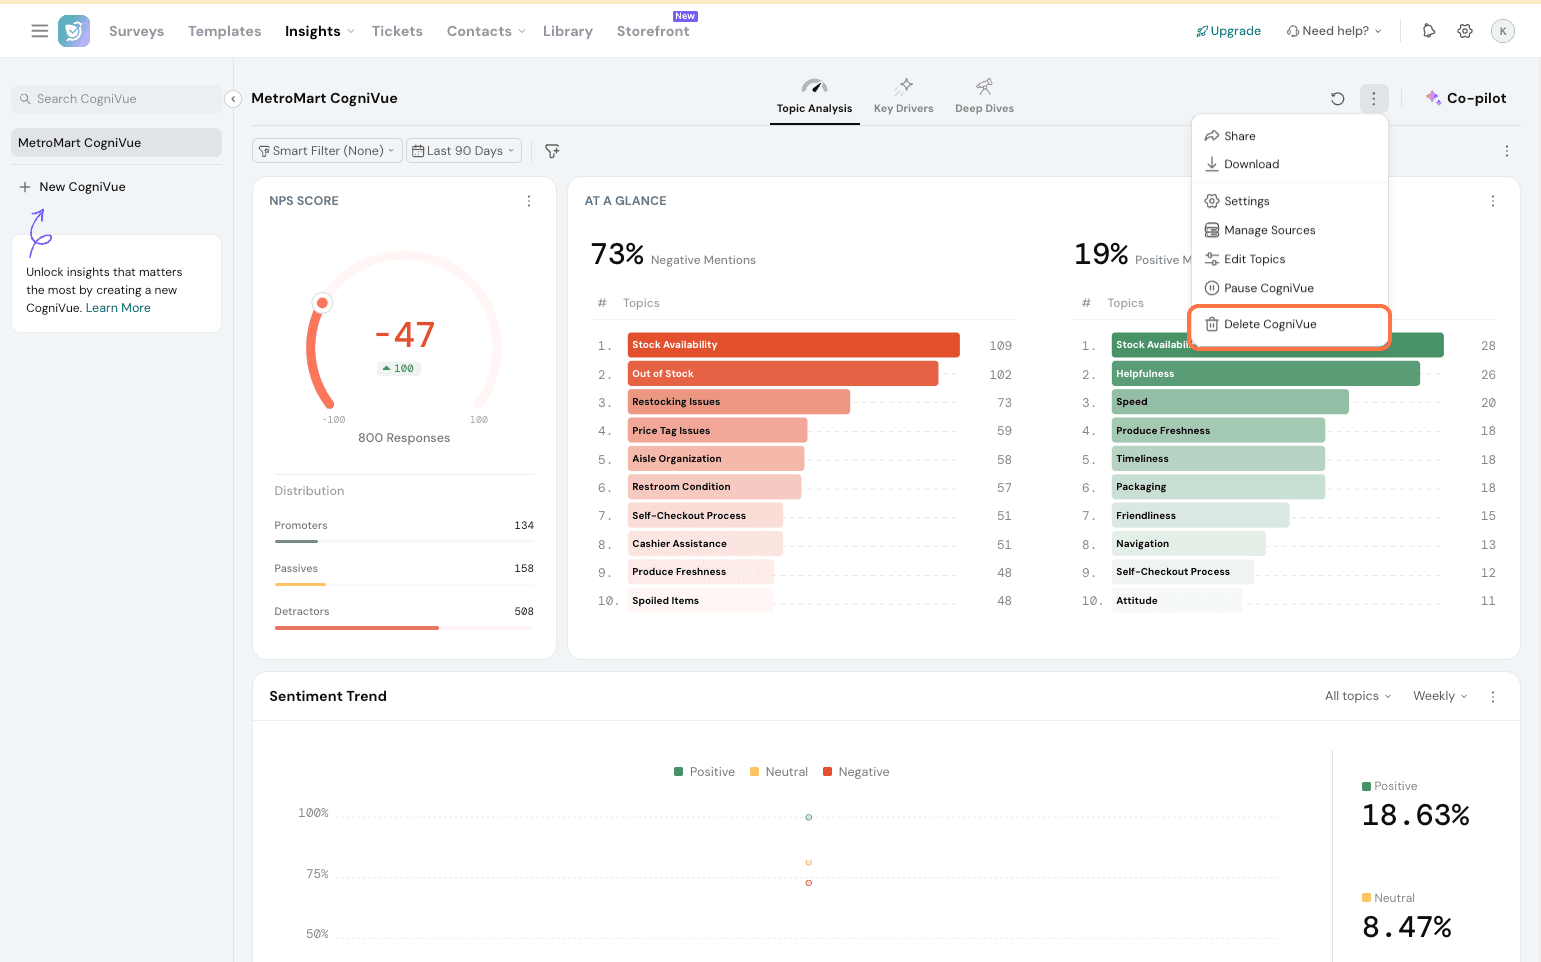The image size is (1541, 962).
Task: Open the Co-pilot panel
Action: point(1466,98)
